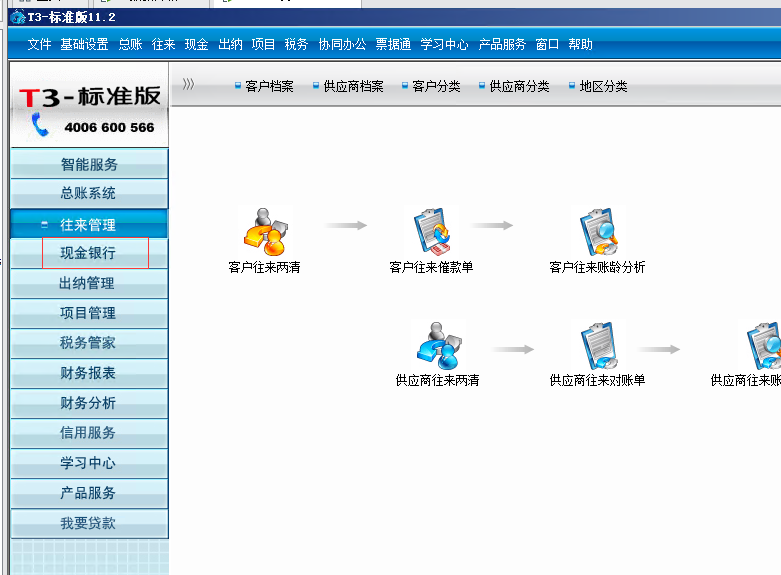
Task: Collapse the 往来管理 sidebar section
Action: click(44, 224)
